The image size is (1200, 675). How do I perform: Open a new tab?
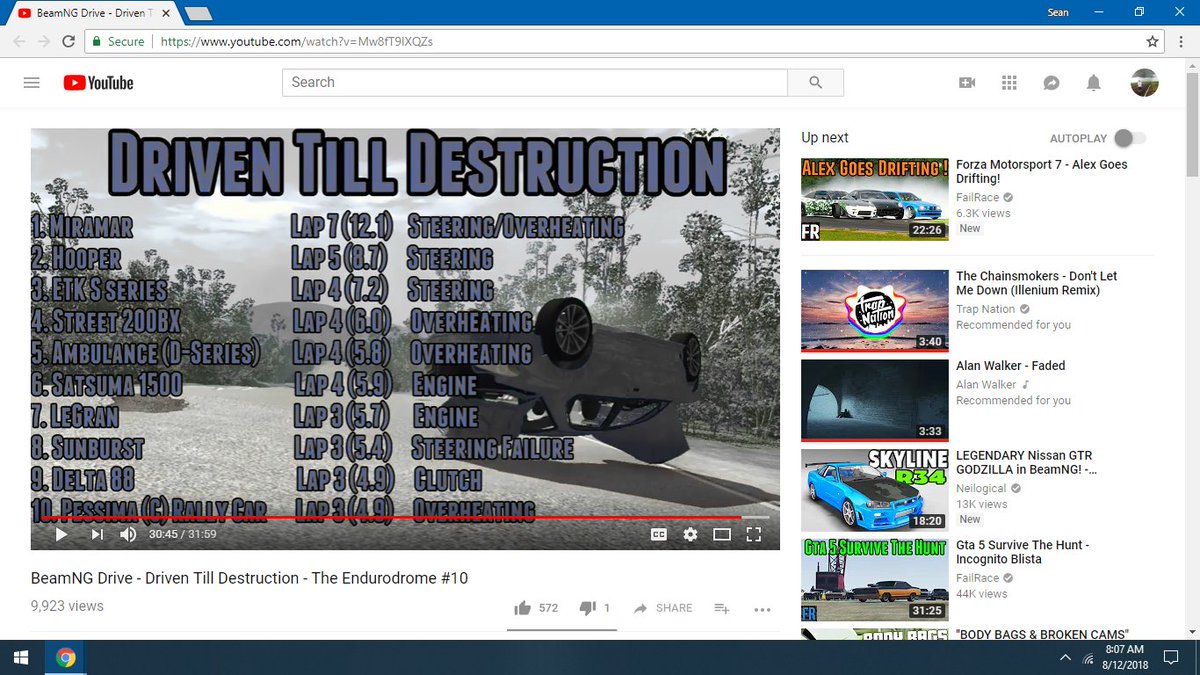198,14
